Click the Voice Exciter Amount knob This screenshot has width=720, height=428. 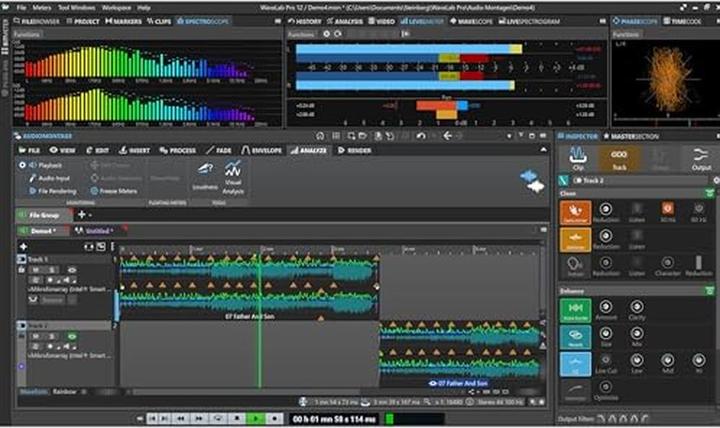pyautogui.click(x=606, y=306)
